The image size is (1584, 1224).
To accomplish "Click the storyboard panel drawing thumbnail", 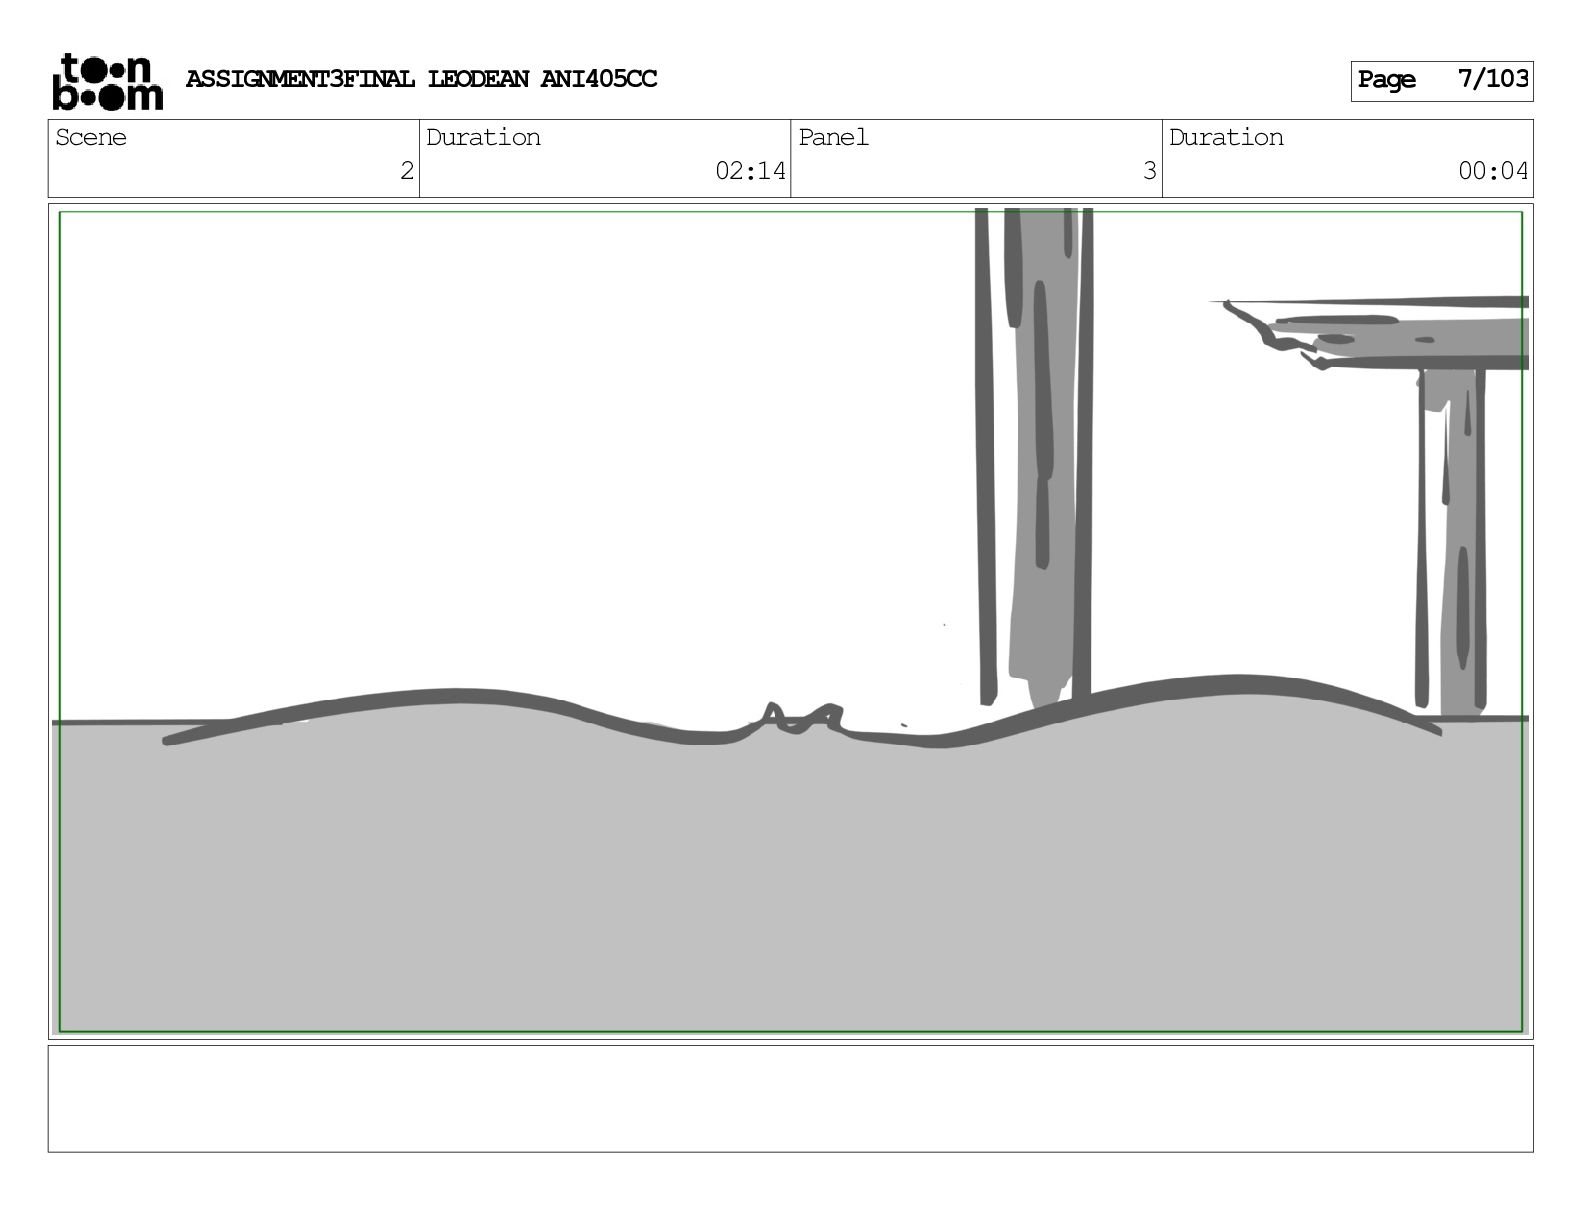I will [790, 621].
